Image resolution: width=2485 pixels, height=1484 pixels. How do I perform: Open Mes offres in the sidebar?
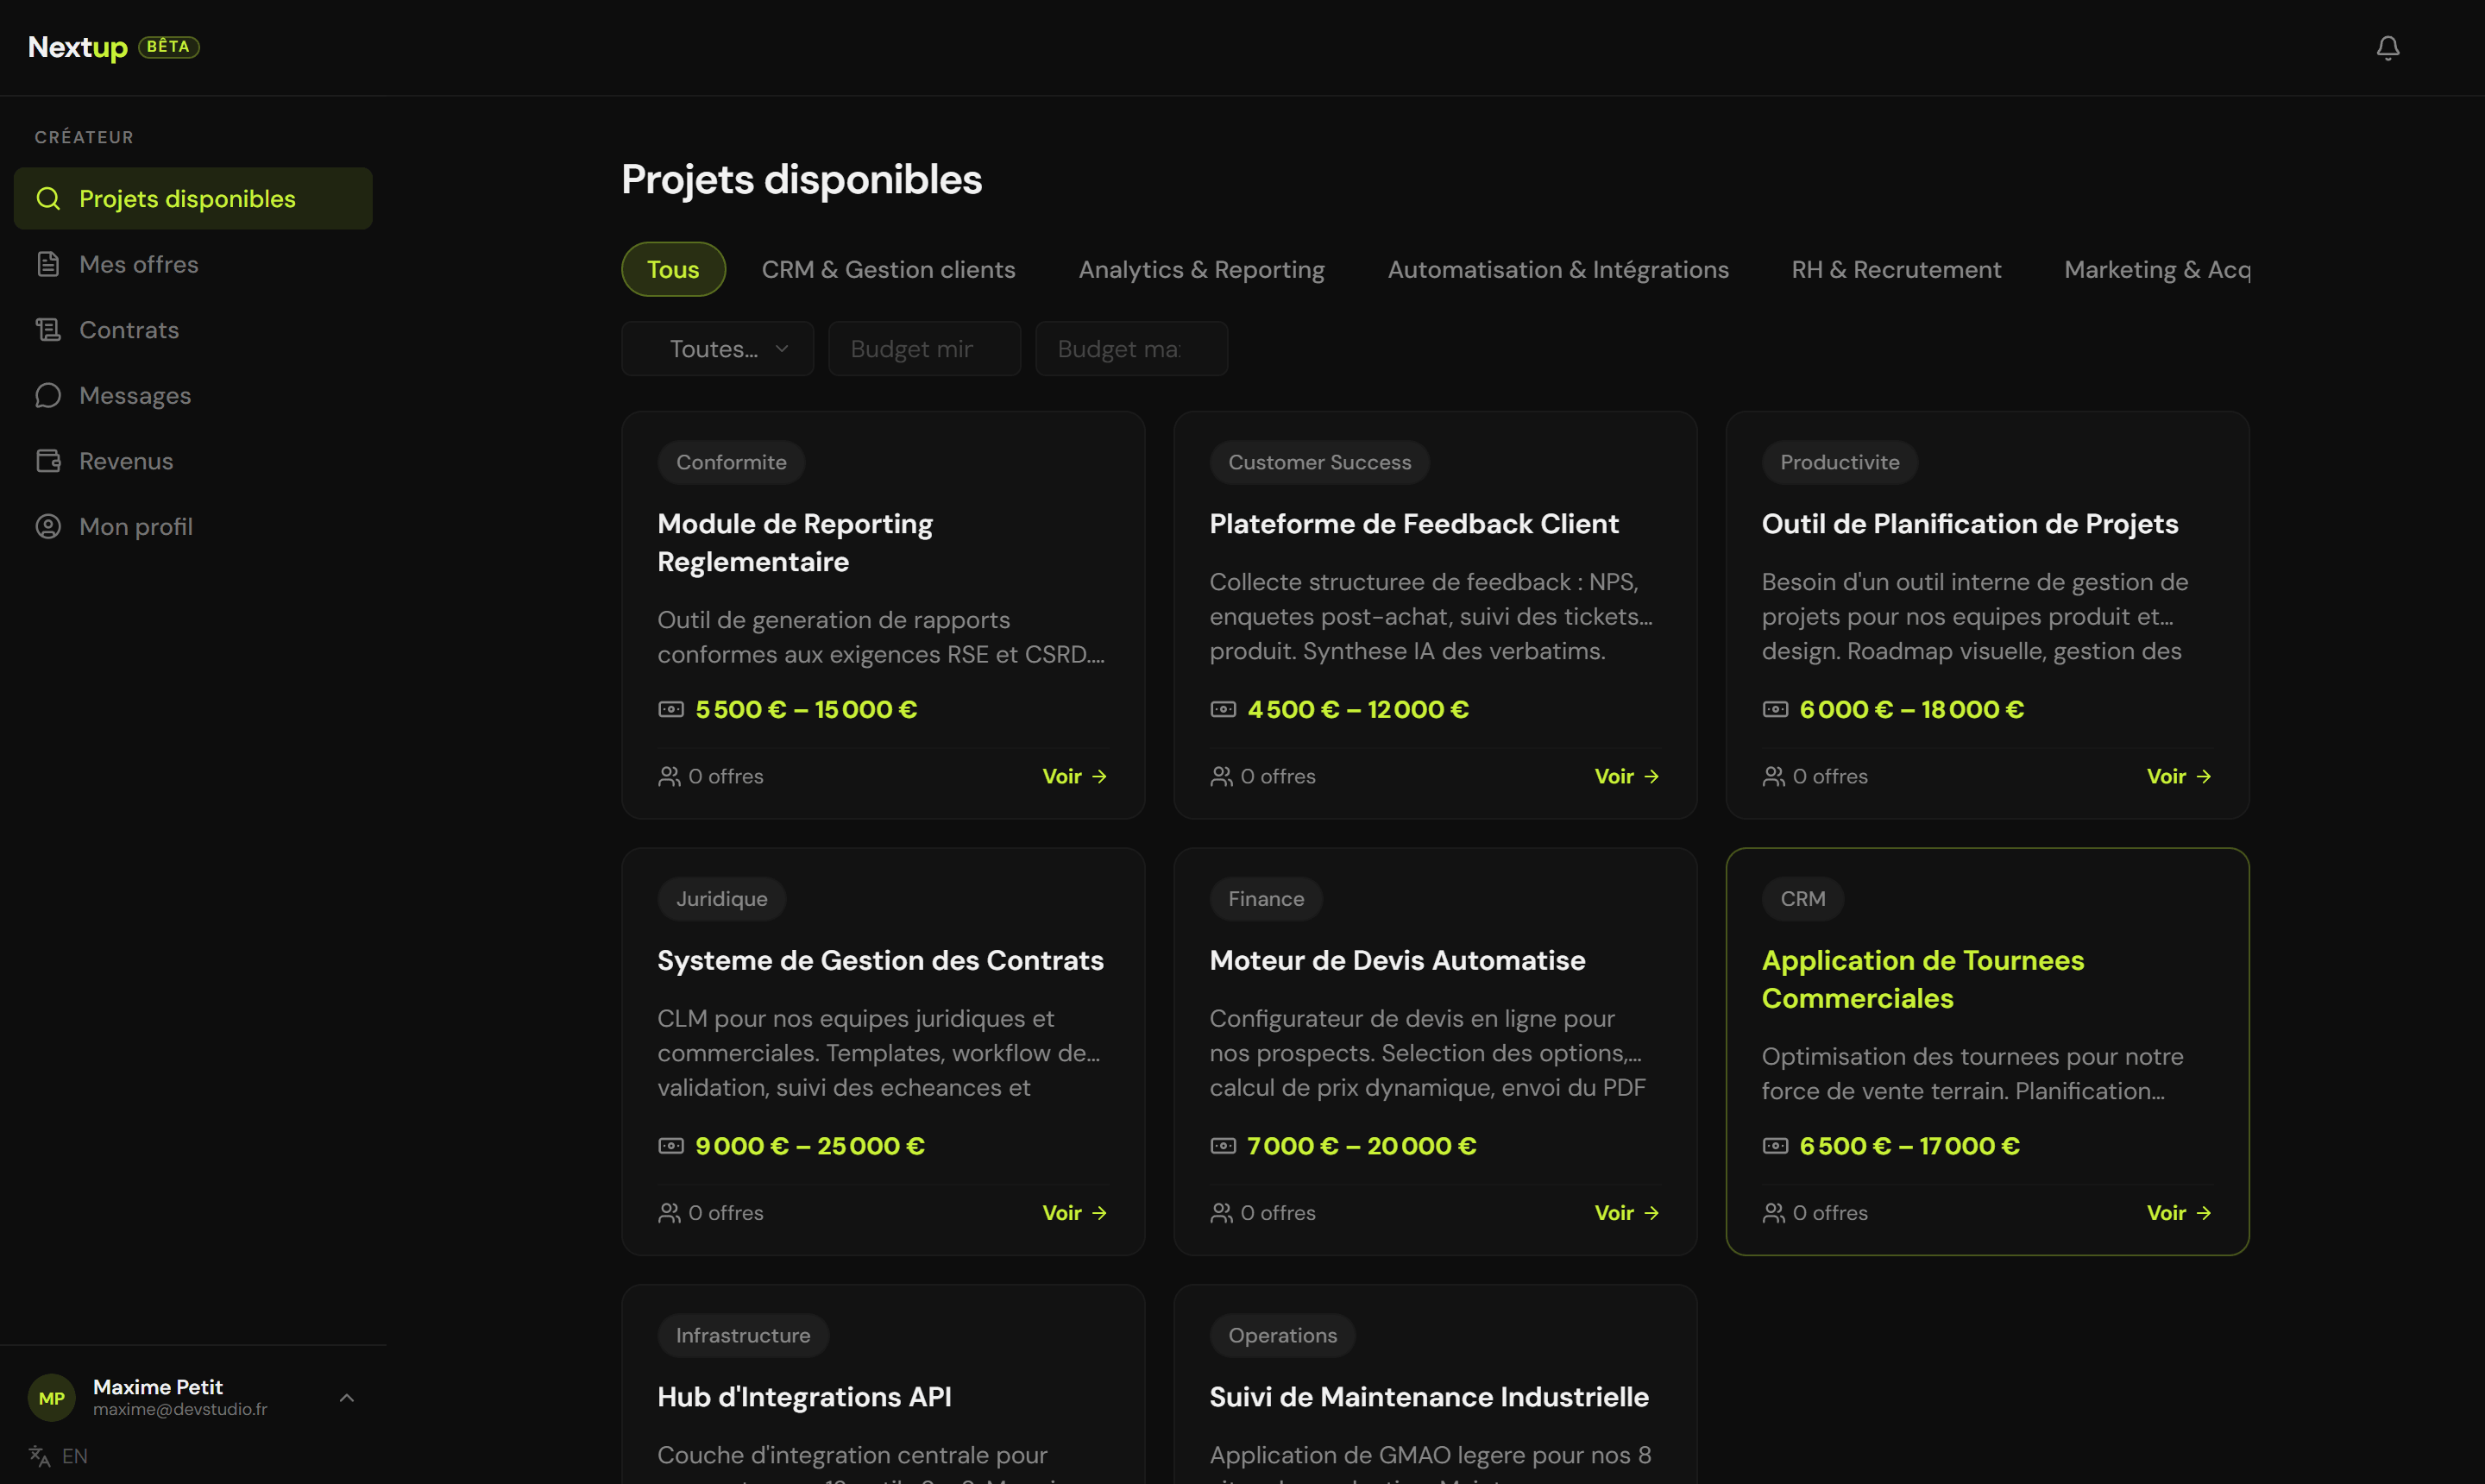[193, 264]
